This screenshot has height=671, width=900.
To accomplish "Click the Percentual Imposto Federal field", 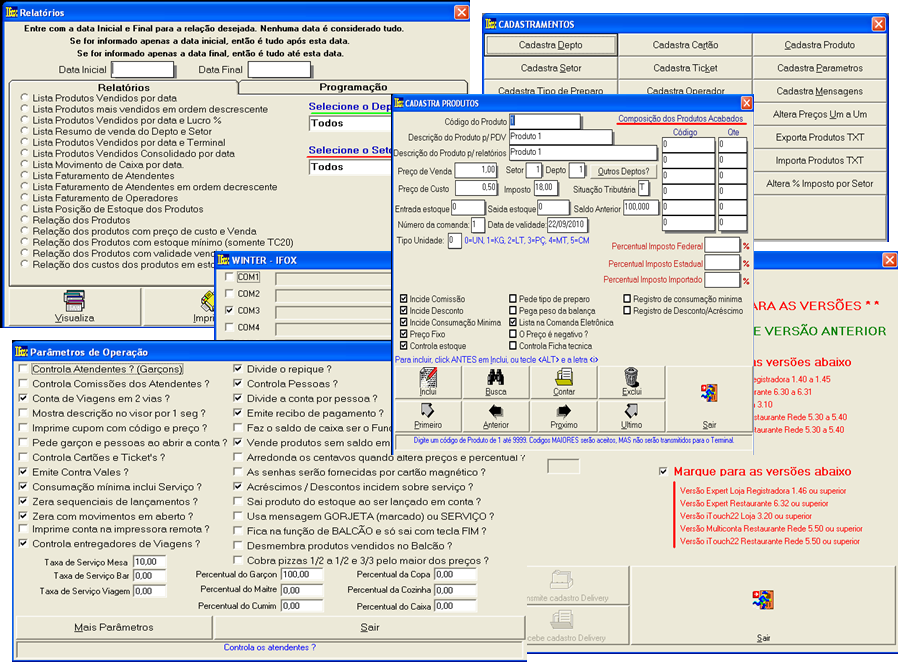I will [x=722, y=246].
